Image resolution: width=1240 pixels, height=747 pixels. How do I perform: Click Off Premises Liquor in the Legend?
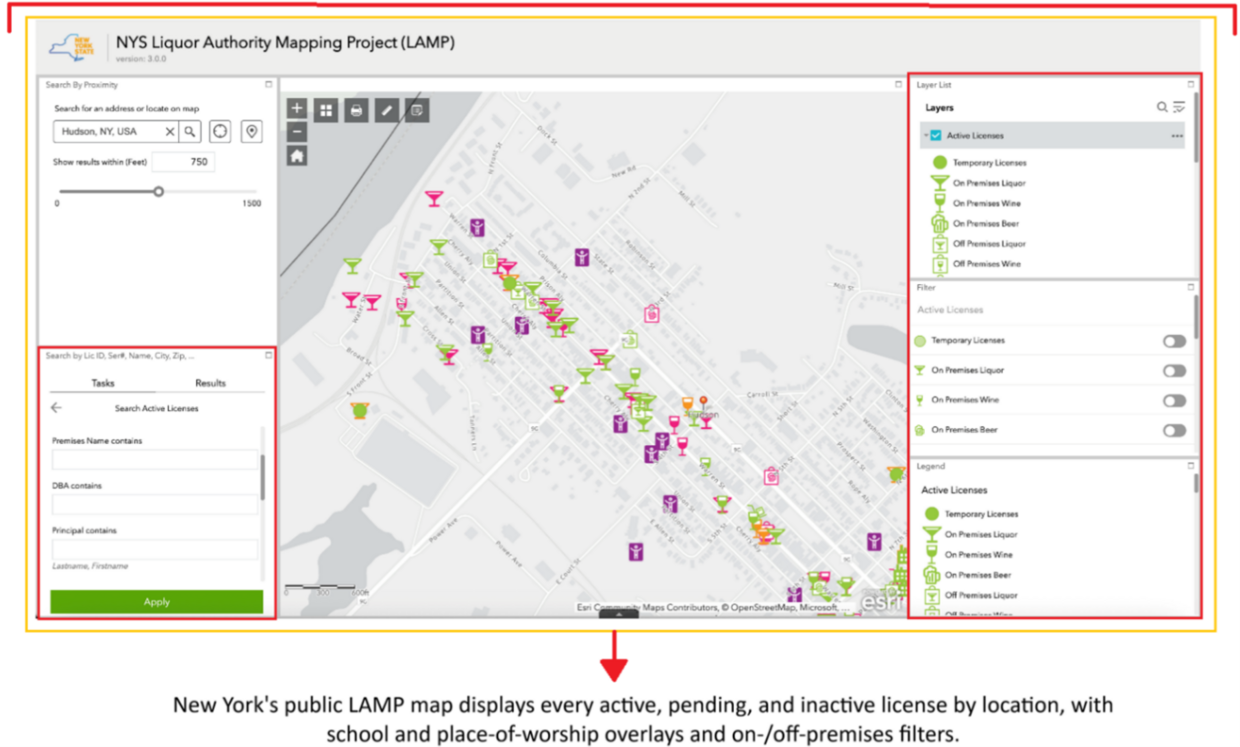981,595
